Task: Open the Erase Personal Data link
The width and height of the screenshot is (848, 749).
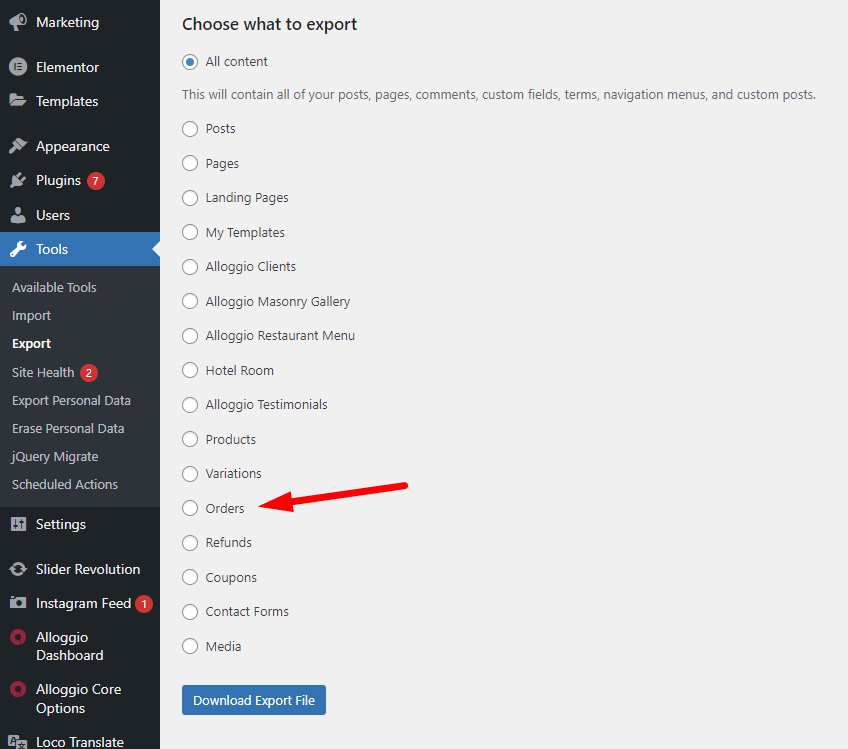Action: coord(68,429)
